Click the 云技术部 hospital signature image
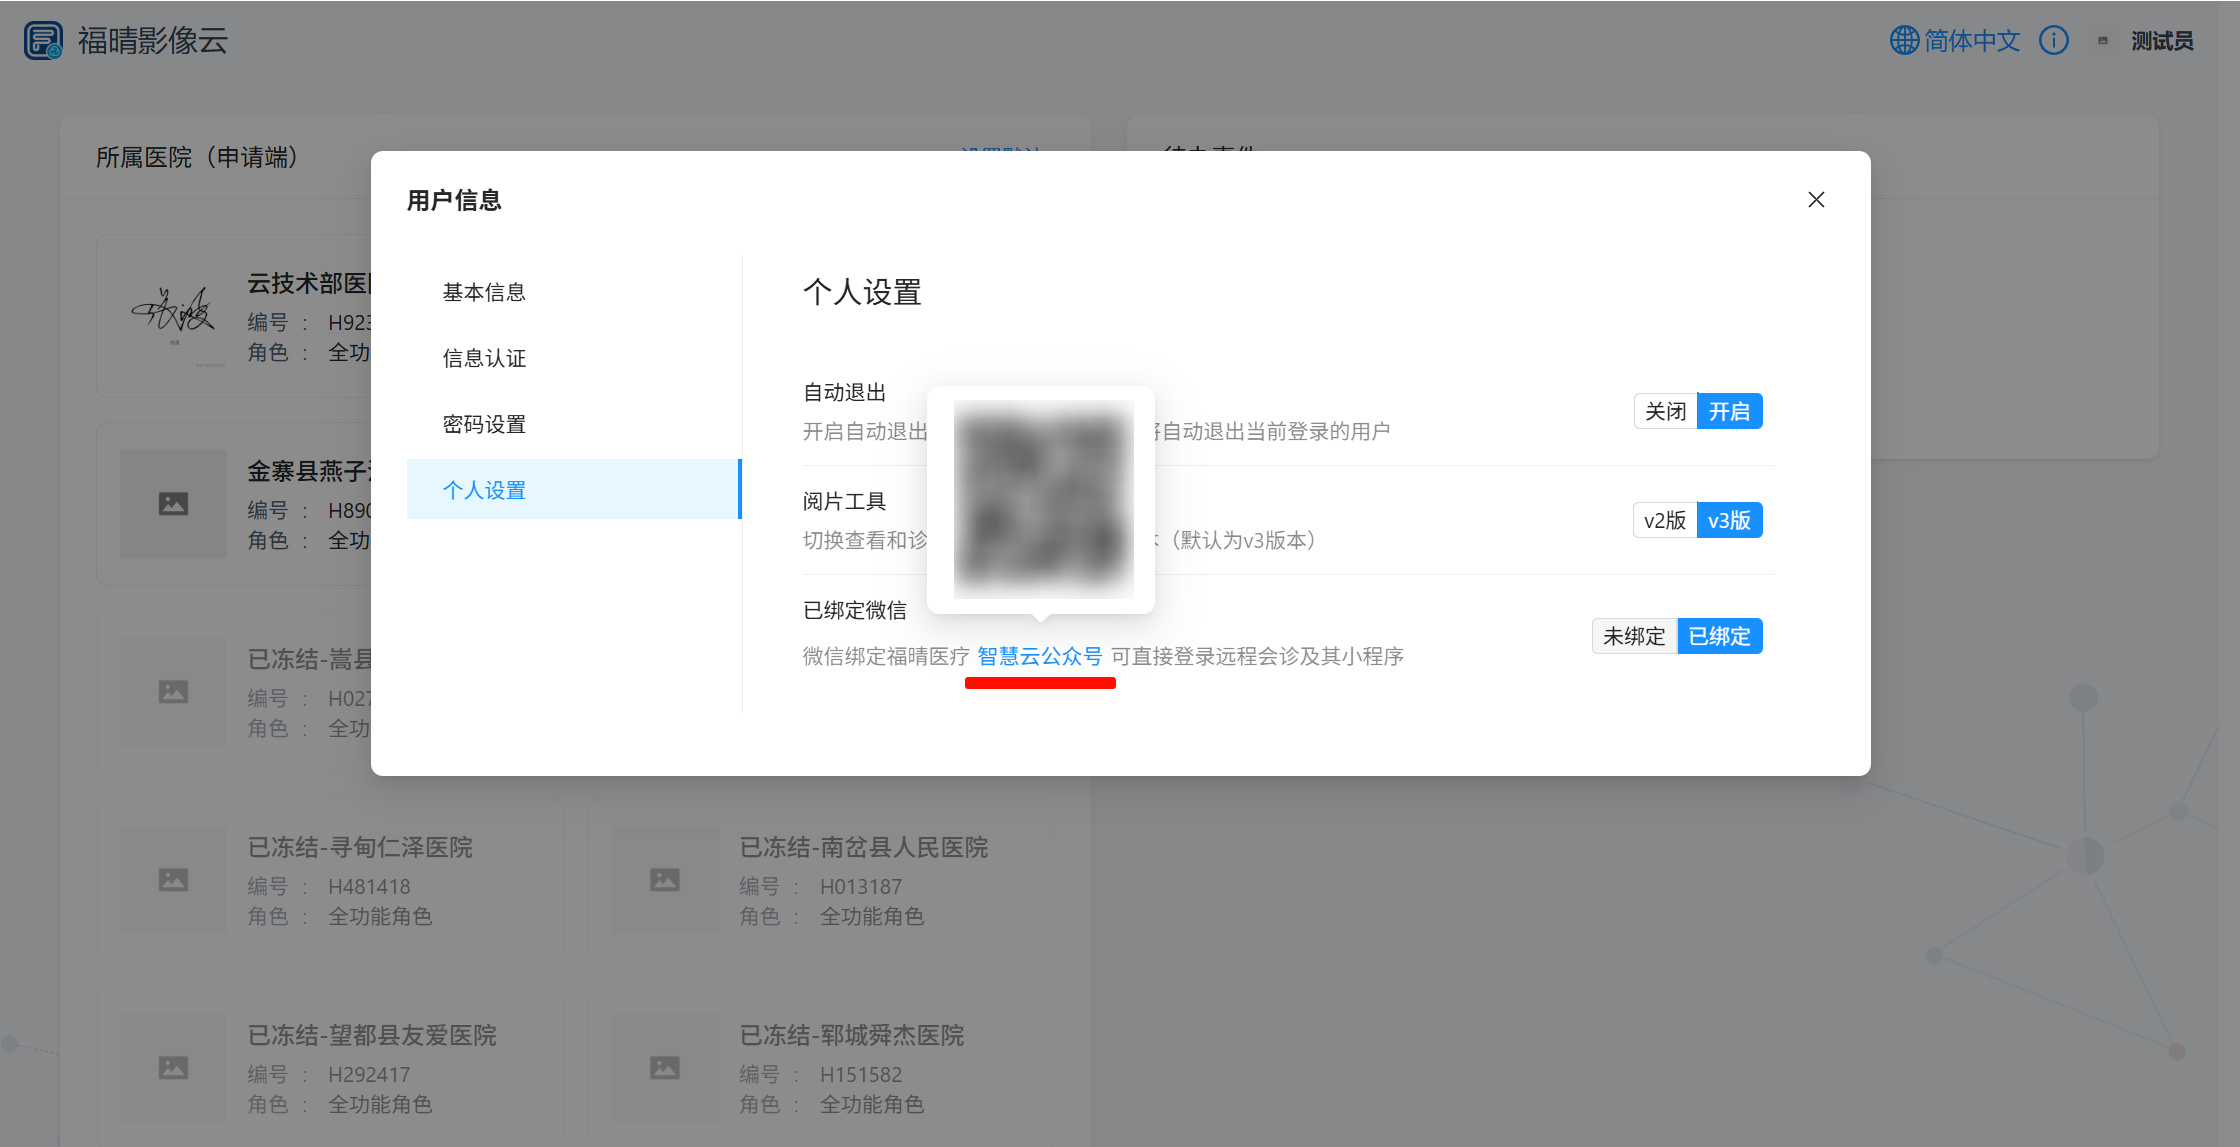The height and width of the screenshot is (1147, 2240). click(174, 315)
